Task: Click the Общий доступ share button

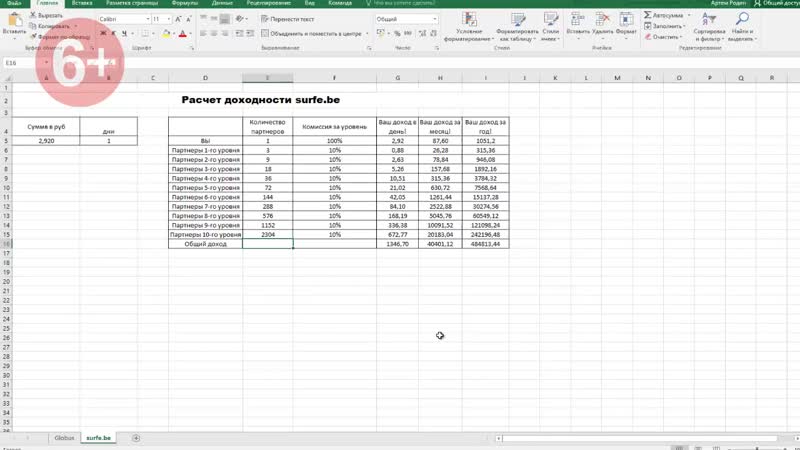Action: tap(777, 3)
